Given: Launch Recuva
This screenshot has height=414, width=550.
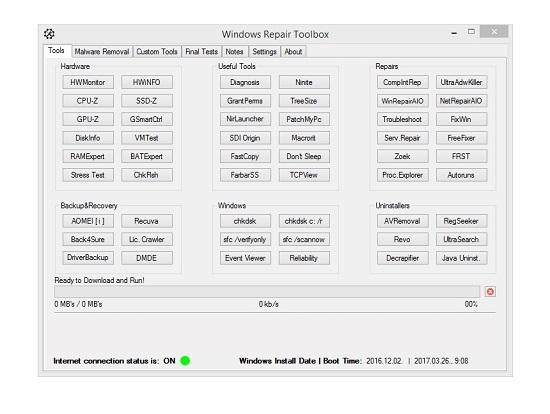Looking at the screenshot, I should [147, 221].
